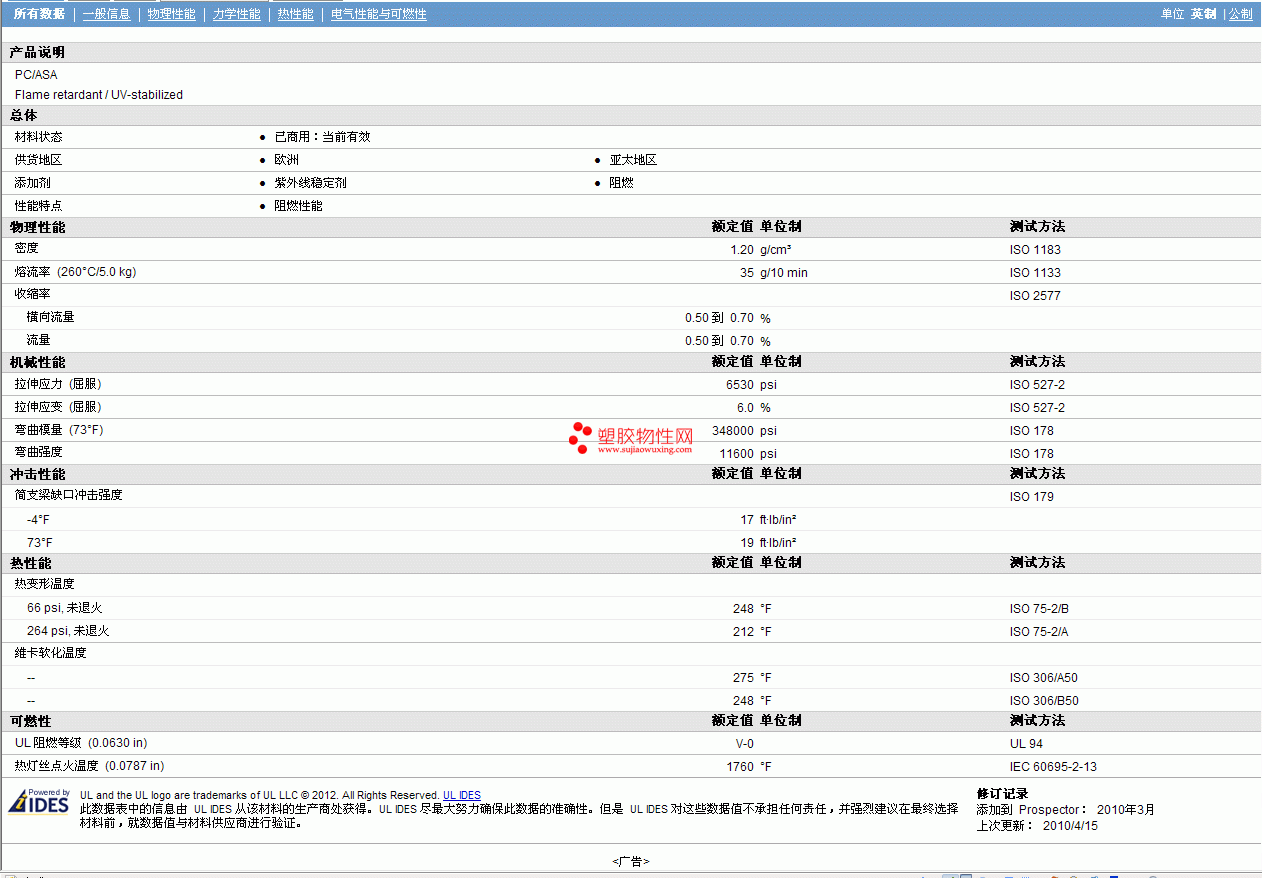Click the Powered by IDES logo
Screen dimensions: 1262x878
click(x=39, y=802)
